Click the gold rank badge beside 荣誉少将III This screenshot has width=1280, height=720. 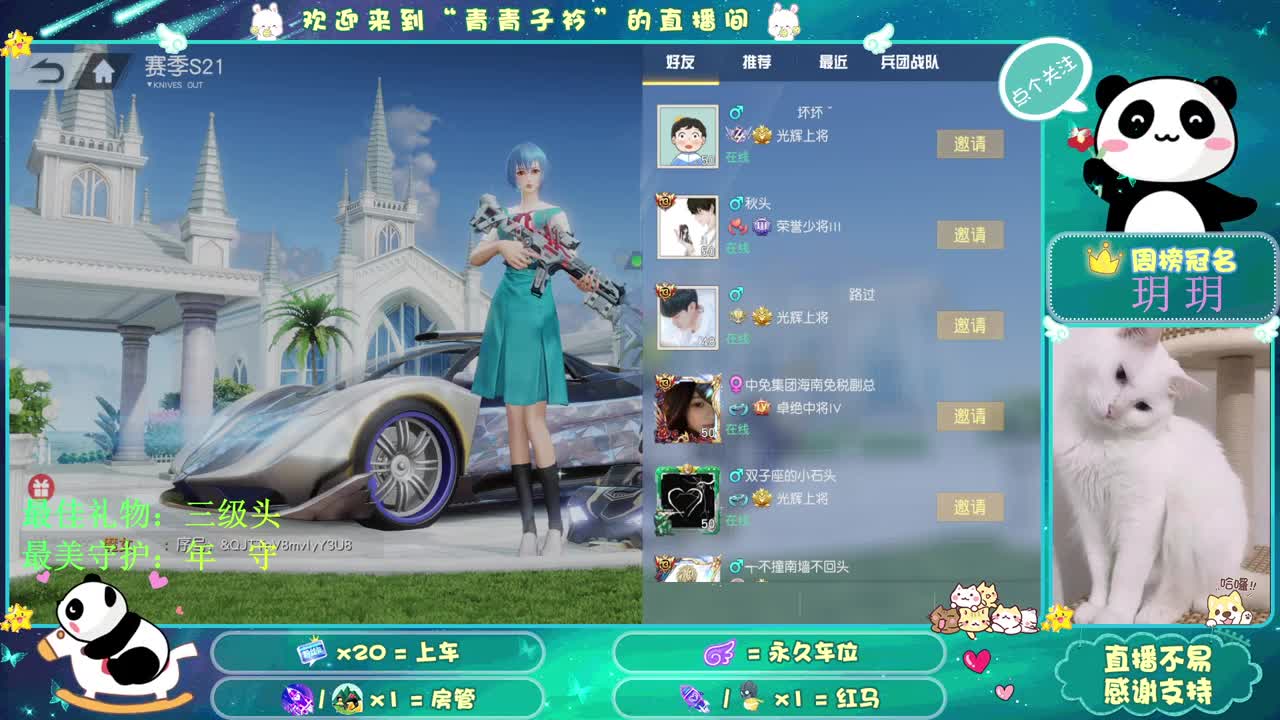[762, 227]
